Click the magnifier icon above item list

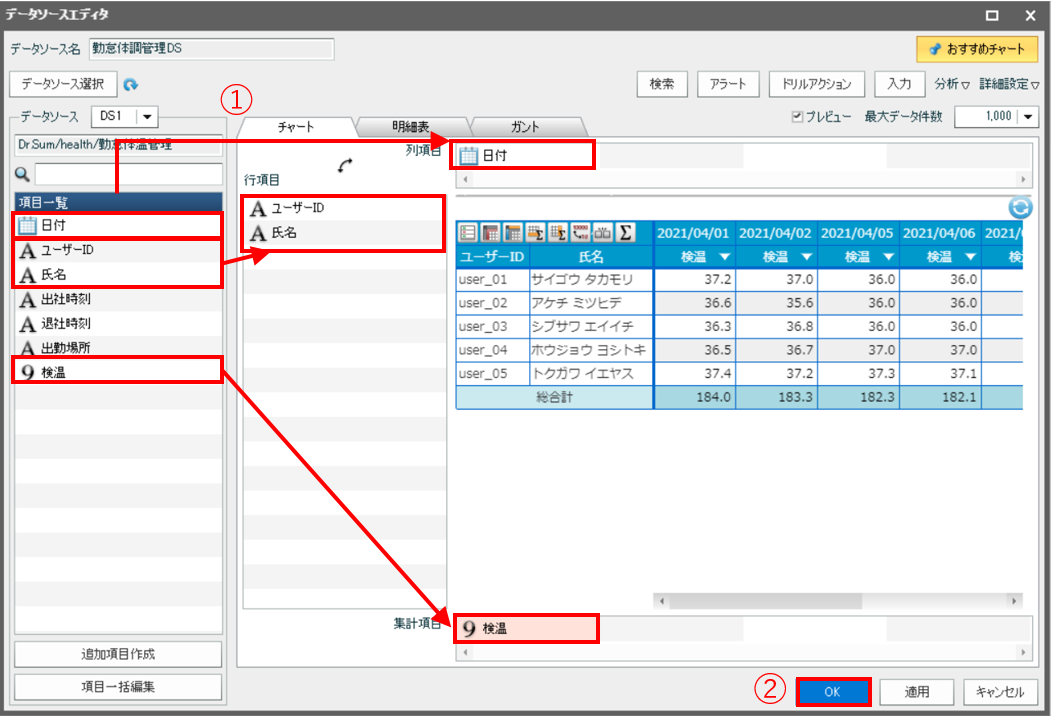[23, 174]
